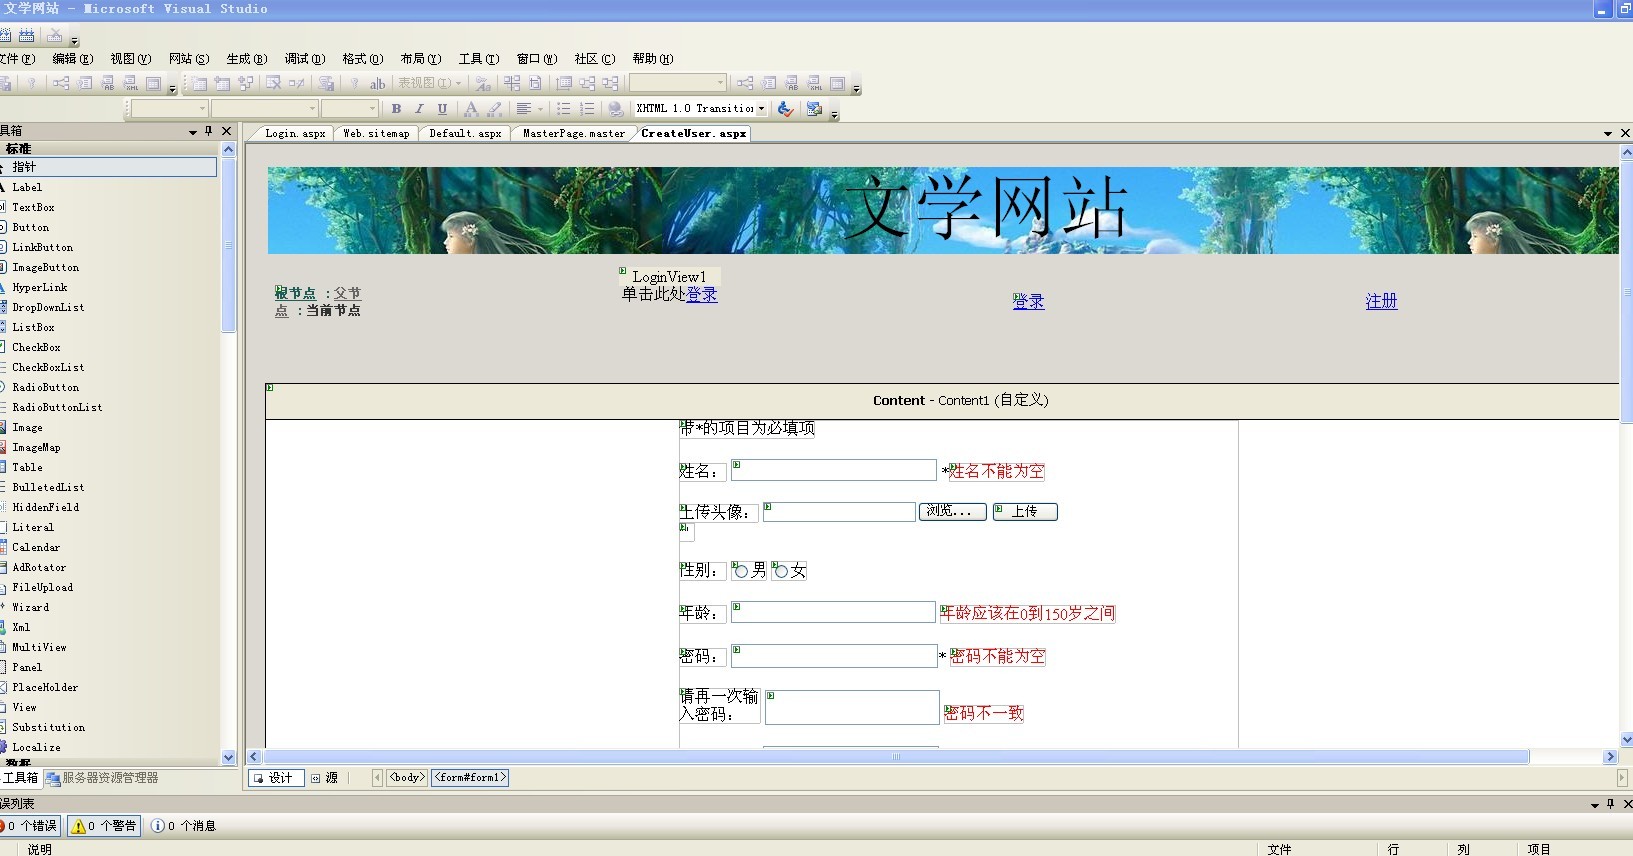Click the highlight background color icon
The image size is (1633, 856).
pos(494,109)
